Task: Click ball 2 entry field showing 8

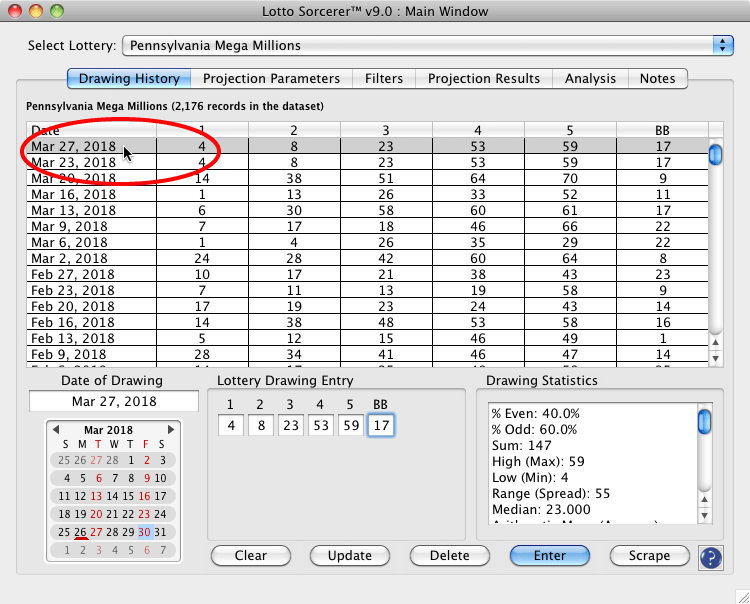Action: [261, 425]
